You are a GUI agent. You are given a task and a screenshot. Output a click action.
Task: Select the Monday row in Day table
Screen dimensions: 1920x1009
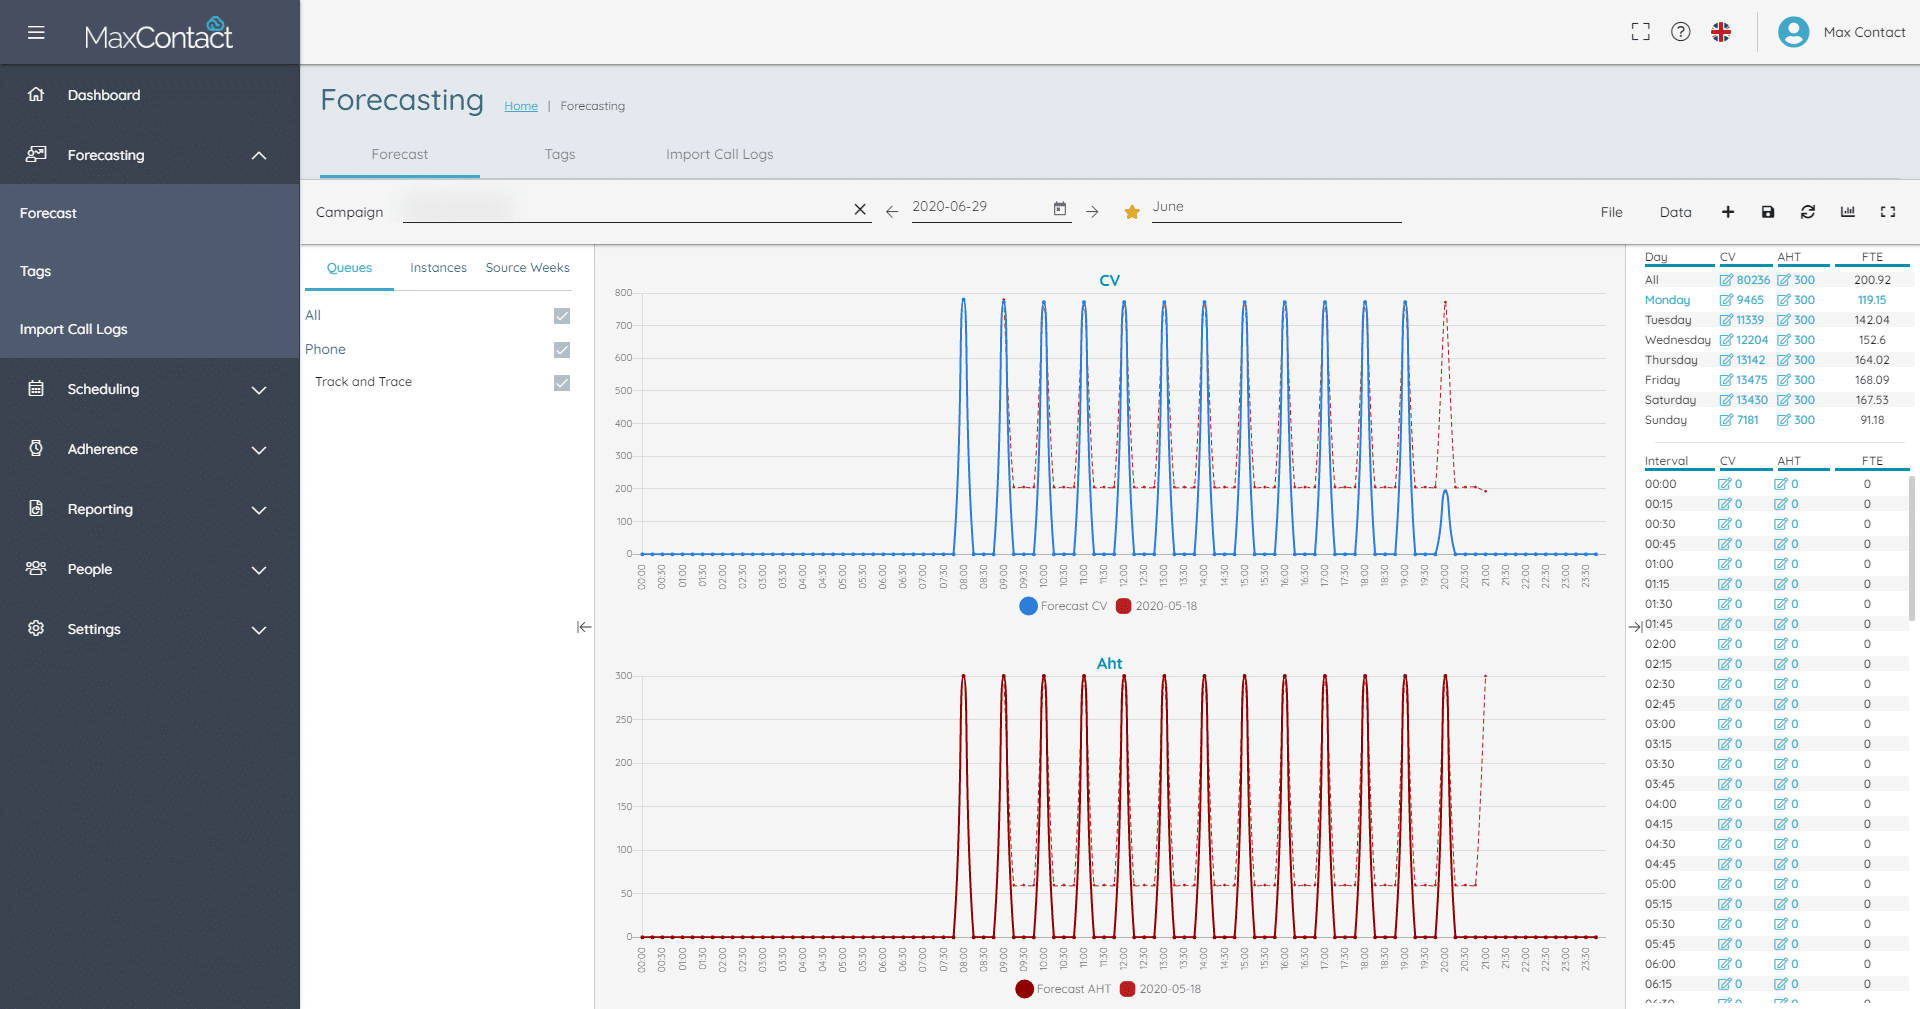pyautogui.click(x=1667, y=300)
